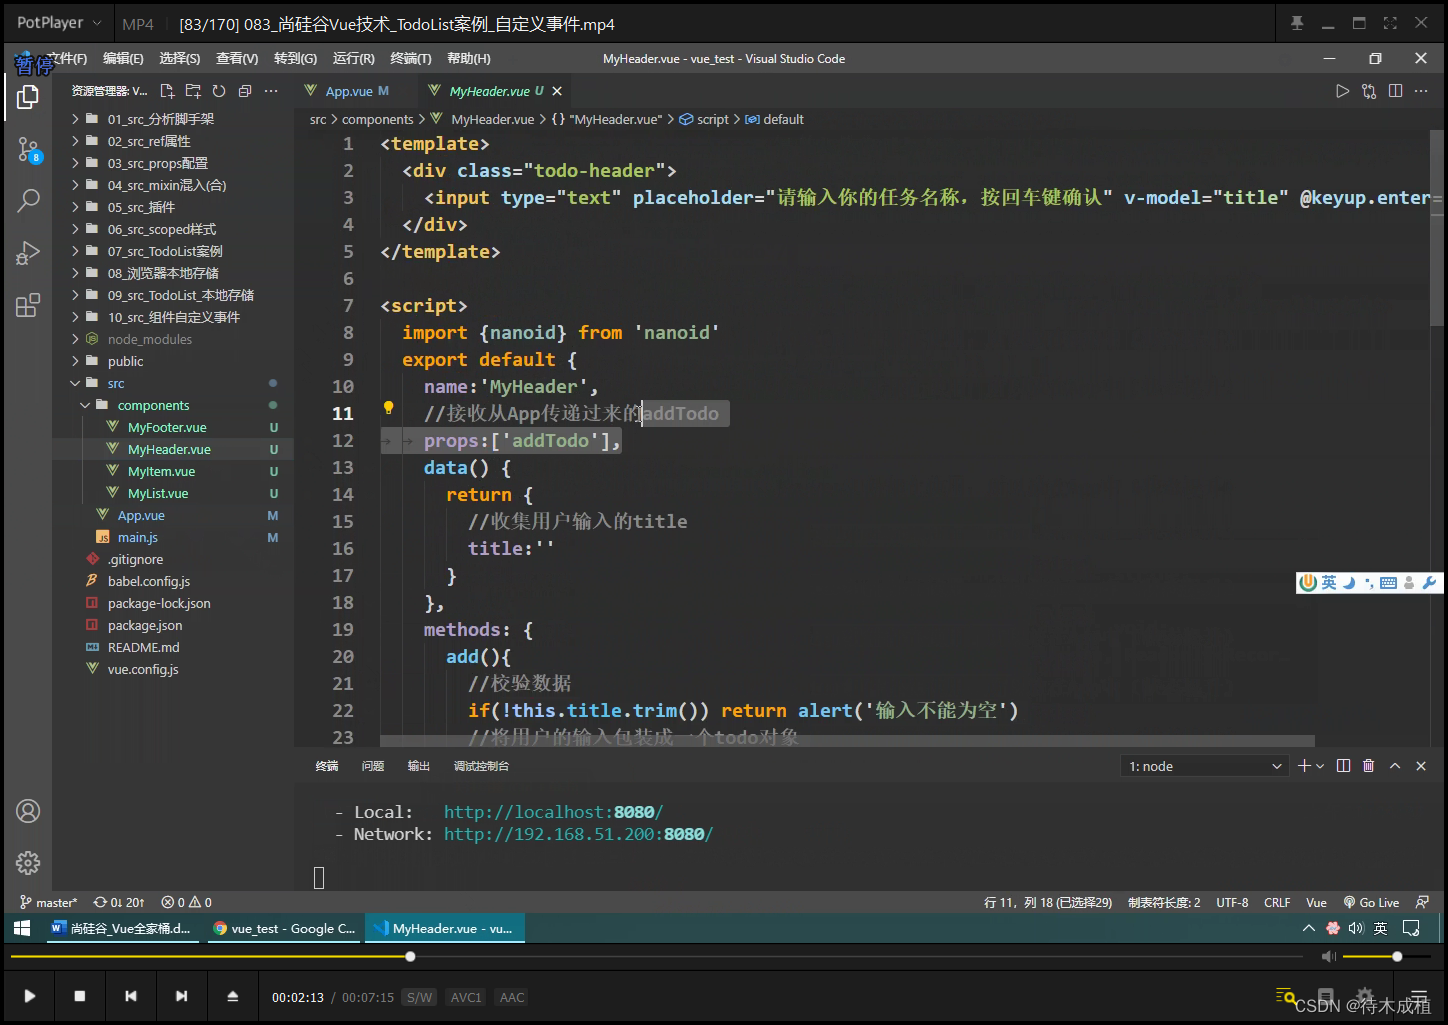Open the http://192.168.51.200:8080/ network link
This screenshot has height=1025, width=1448.
pyautogui.click(x=578, y=834)
